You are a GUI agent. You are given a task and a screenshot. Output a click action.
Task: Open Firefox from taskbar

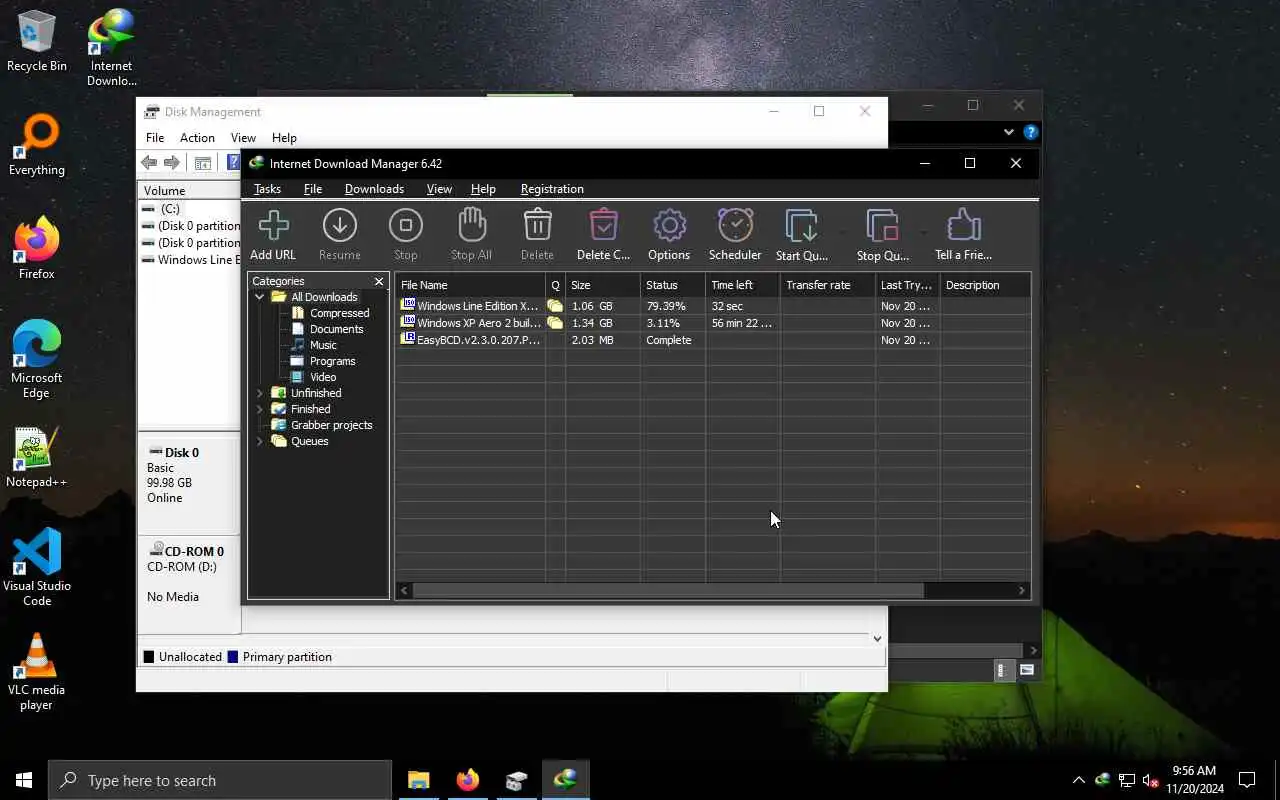[467, 780]
